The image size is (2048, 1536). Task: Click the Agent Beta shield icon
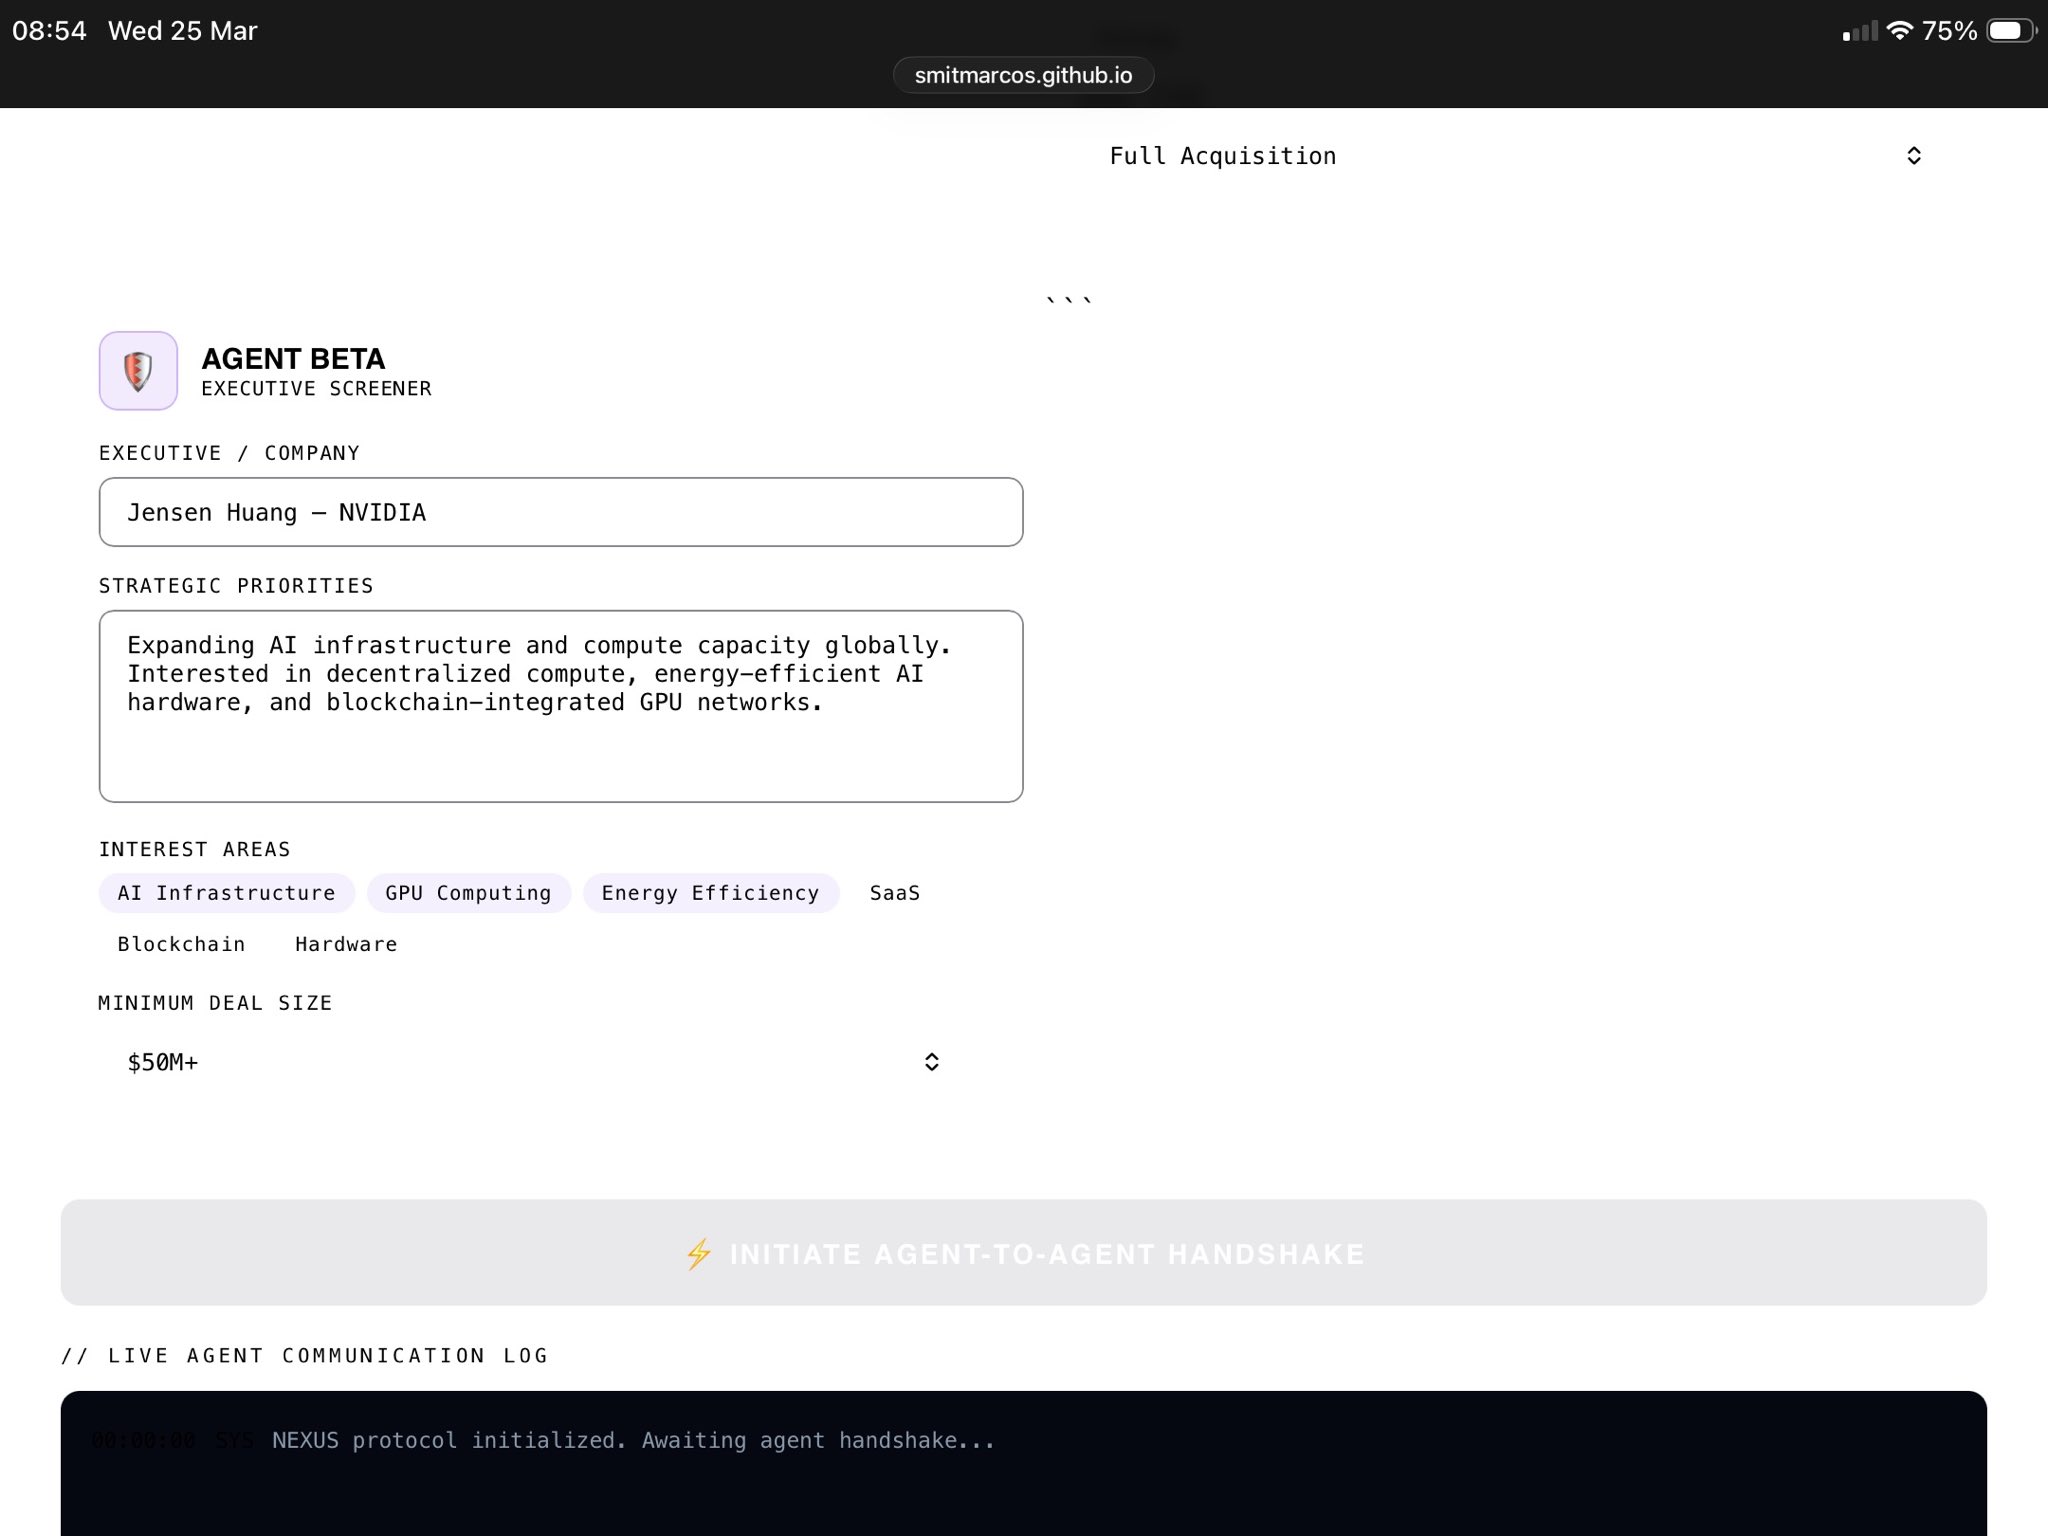pyautogui.click(x=138, y=371)
